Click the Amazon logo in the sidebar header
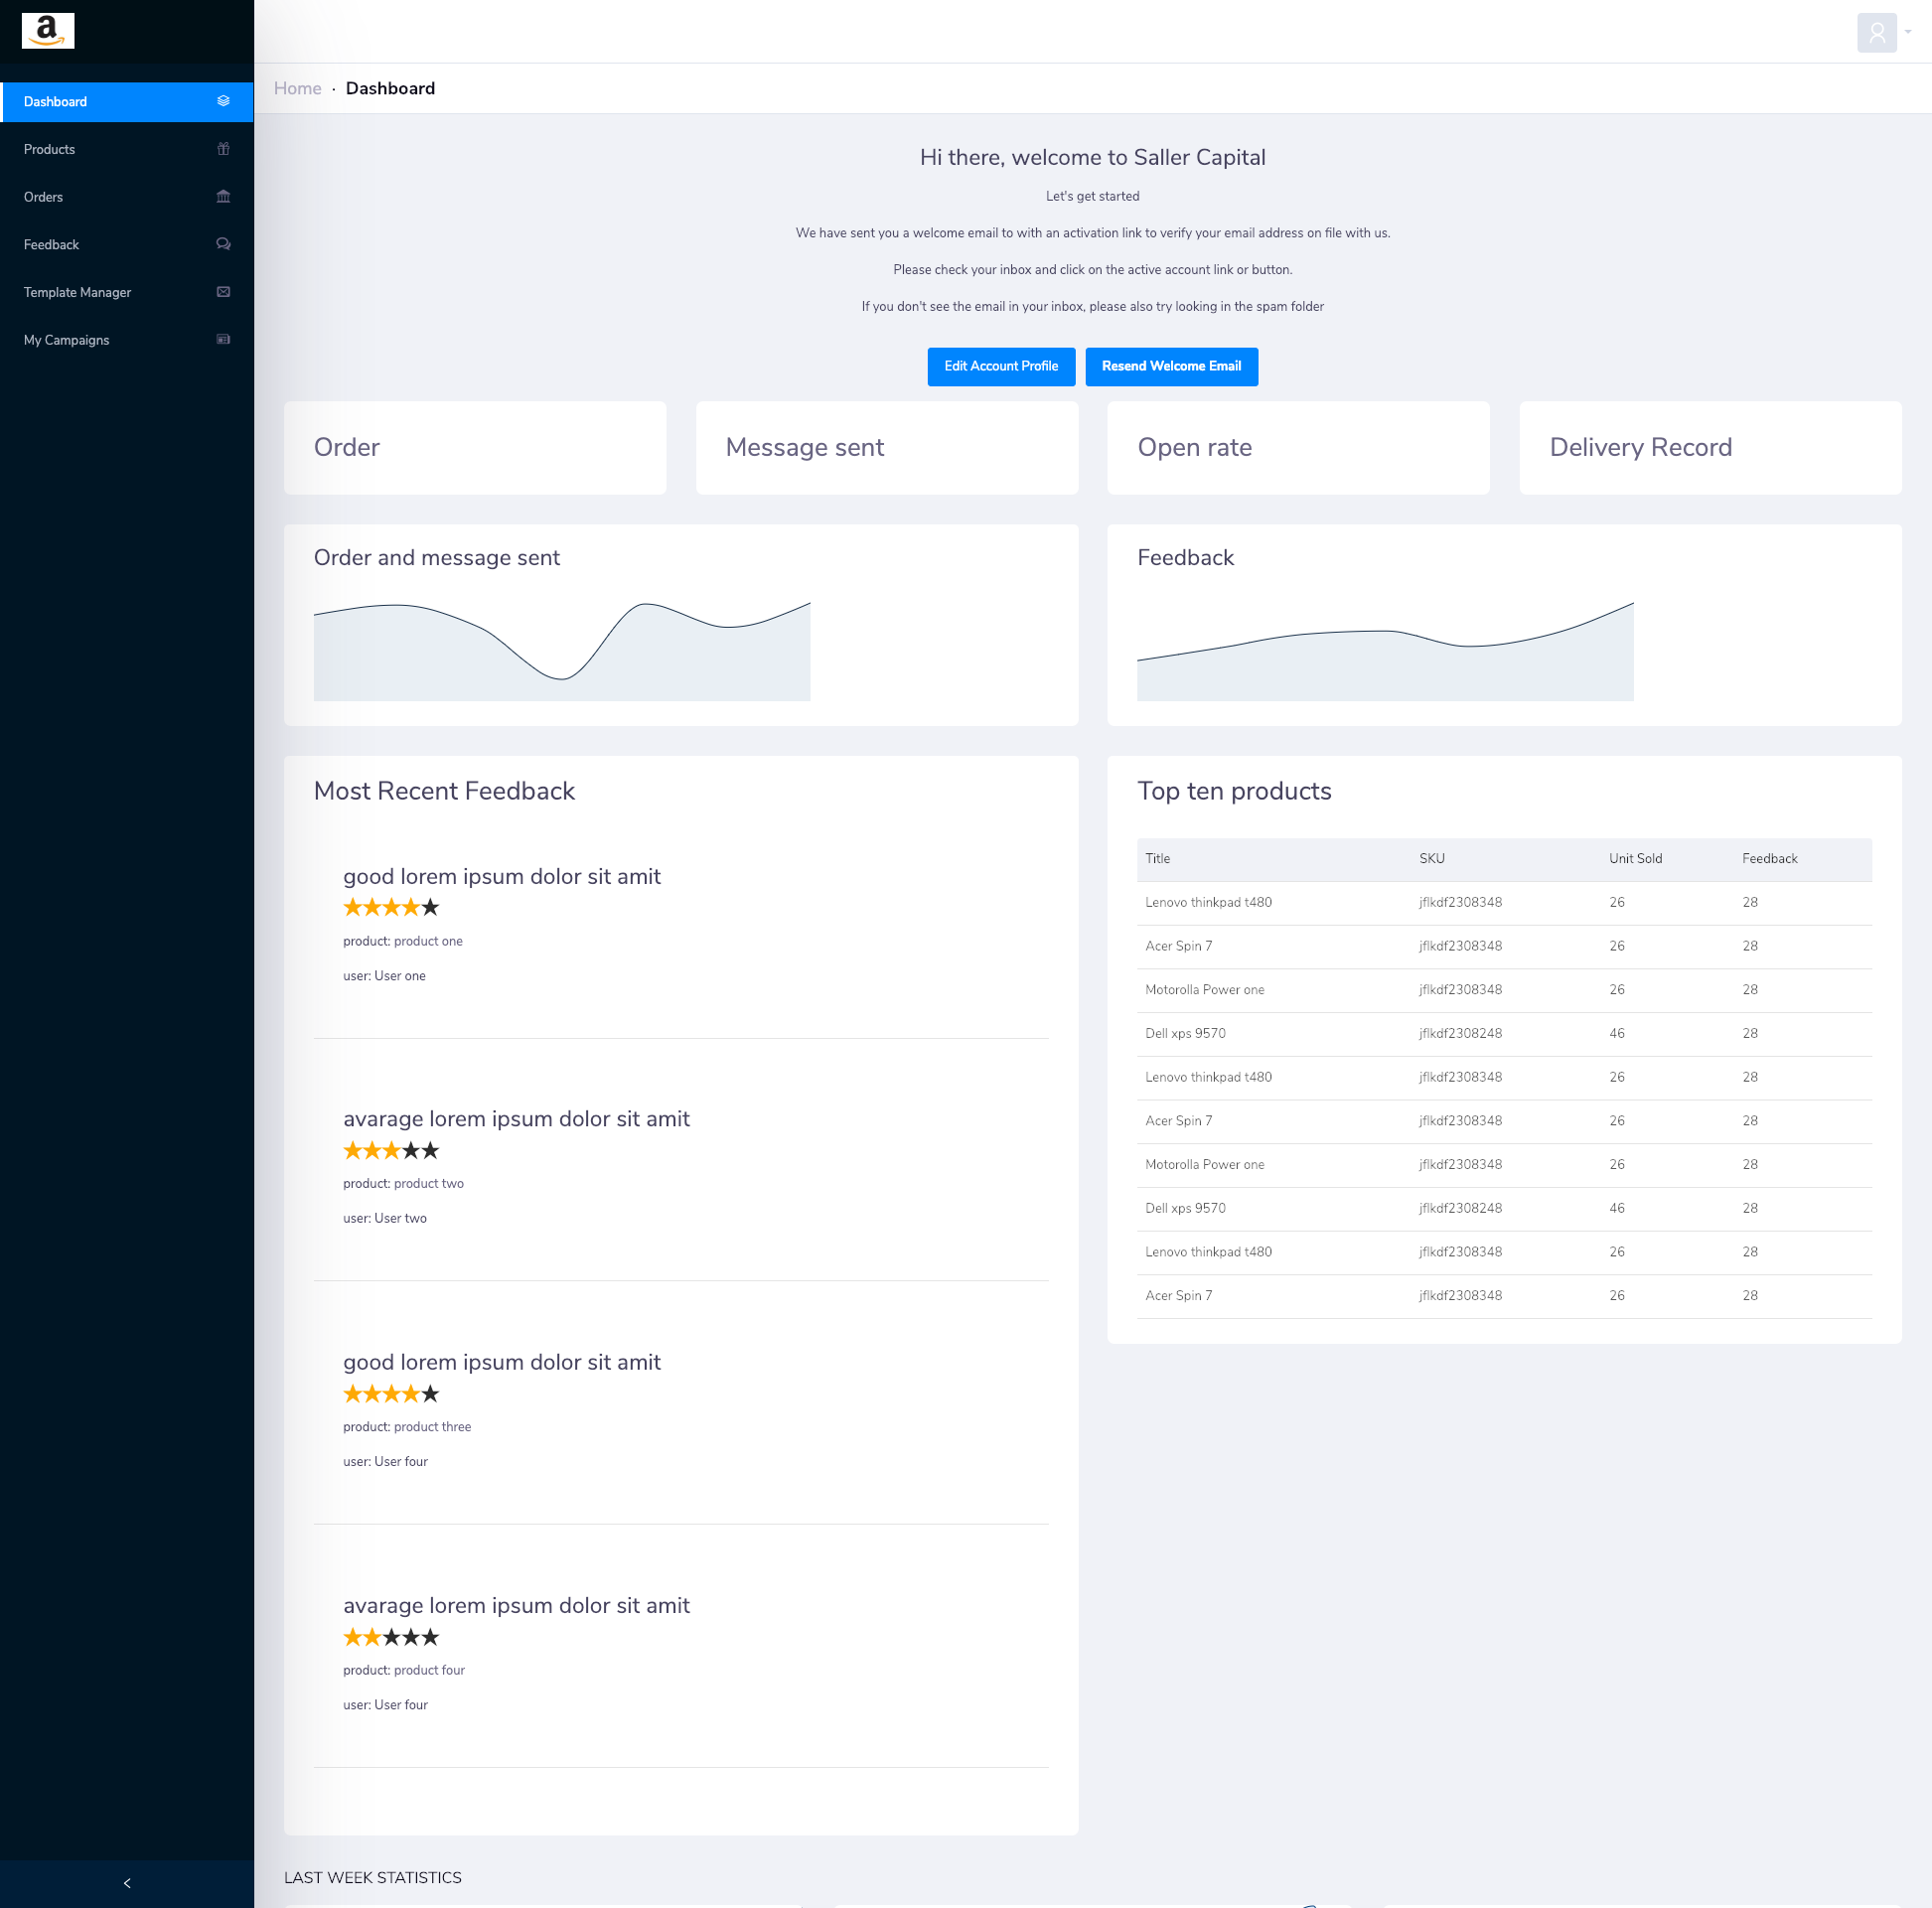This screenshot has height=1908, width=1932. tap(48, 31)
